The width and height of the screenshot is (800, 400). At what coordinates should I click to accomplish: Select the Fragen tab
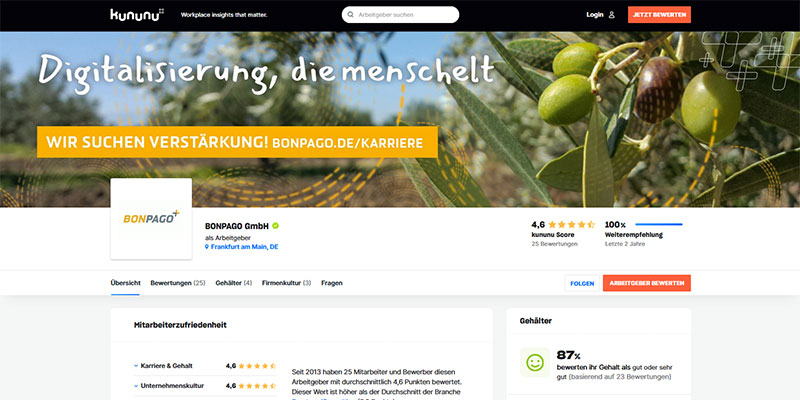tap(332, 283)
